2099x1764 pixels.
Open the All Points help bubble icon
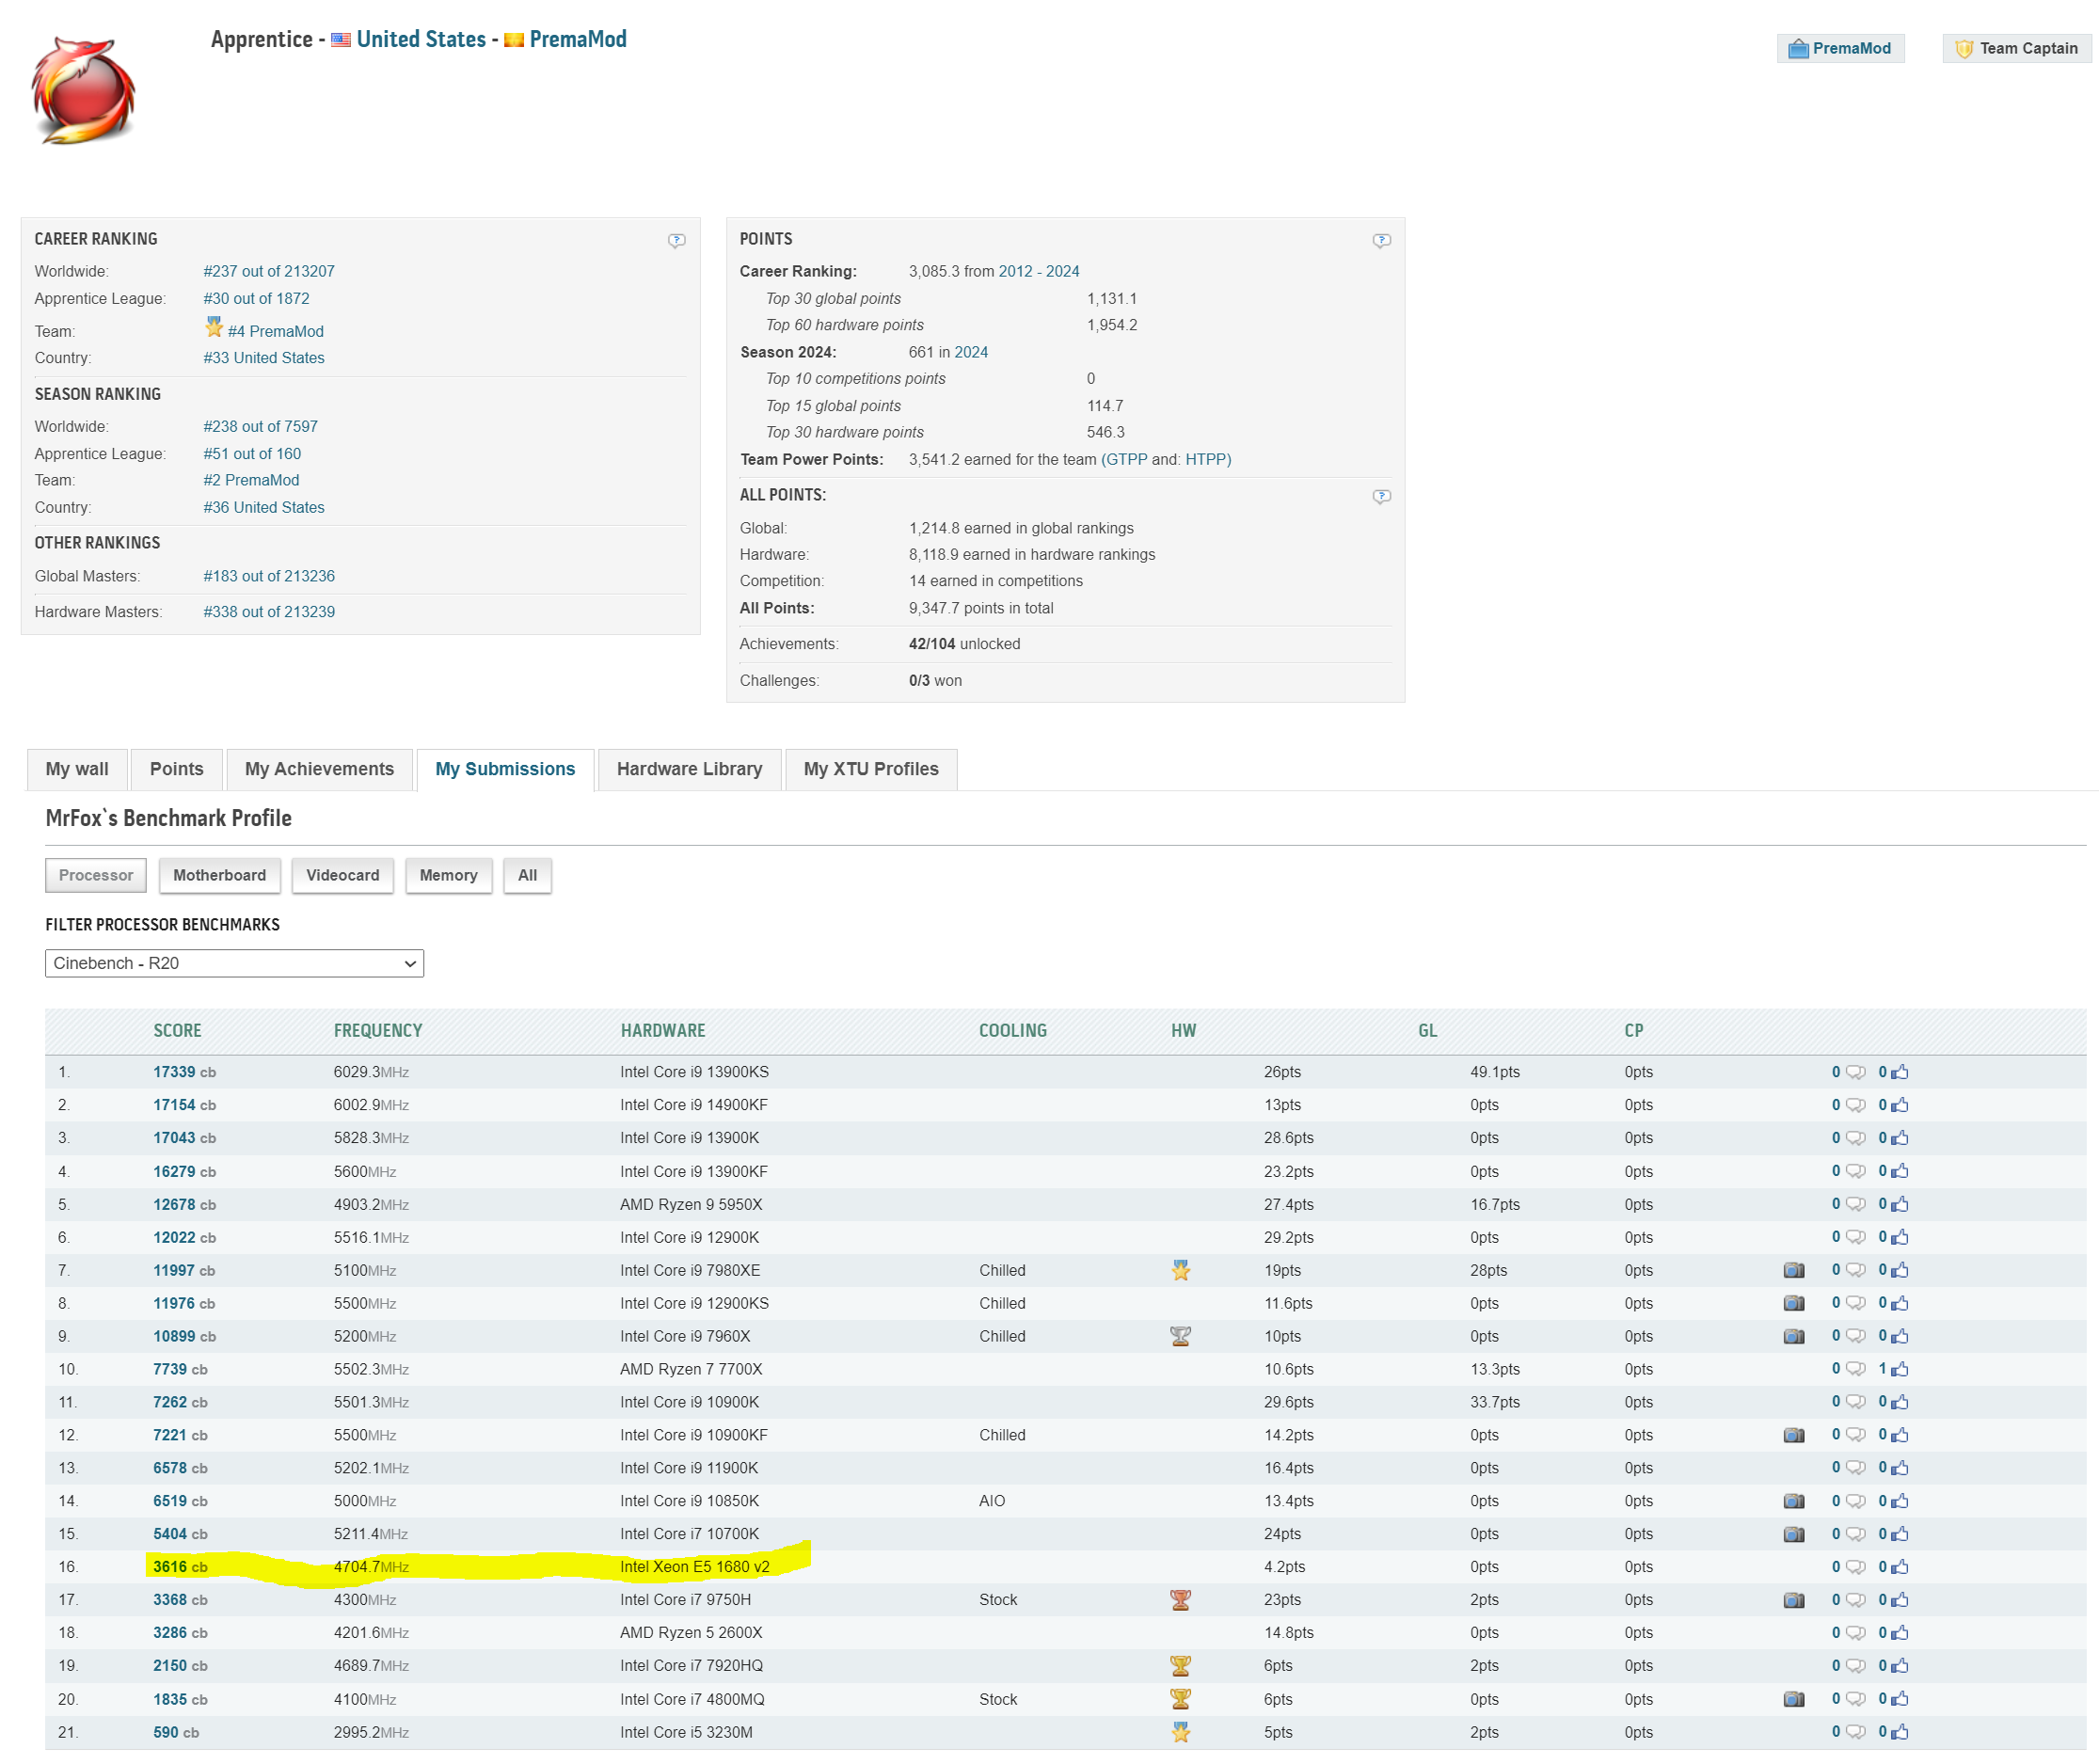click(1382, 496)
